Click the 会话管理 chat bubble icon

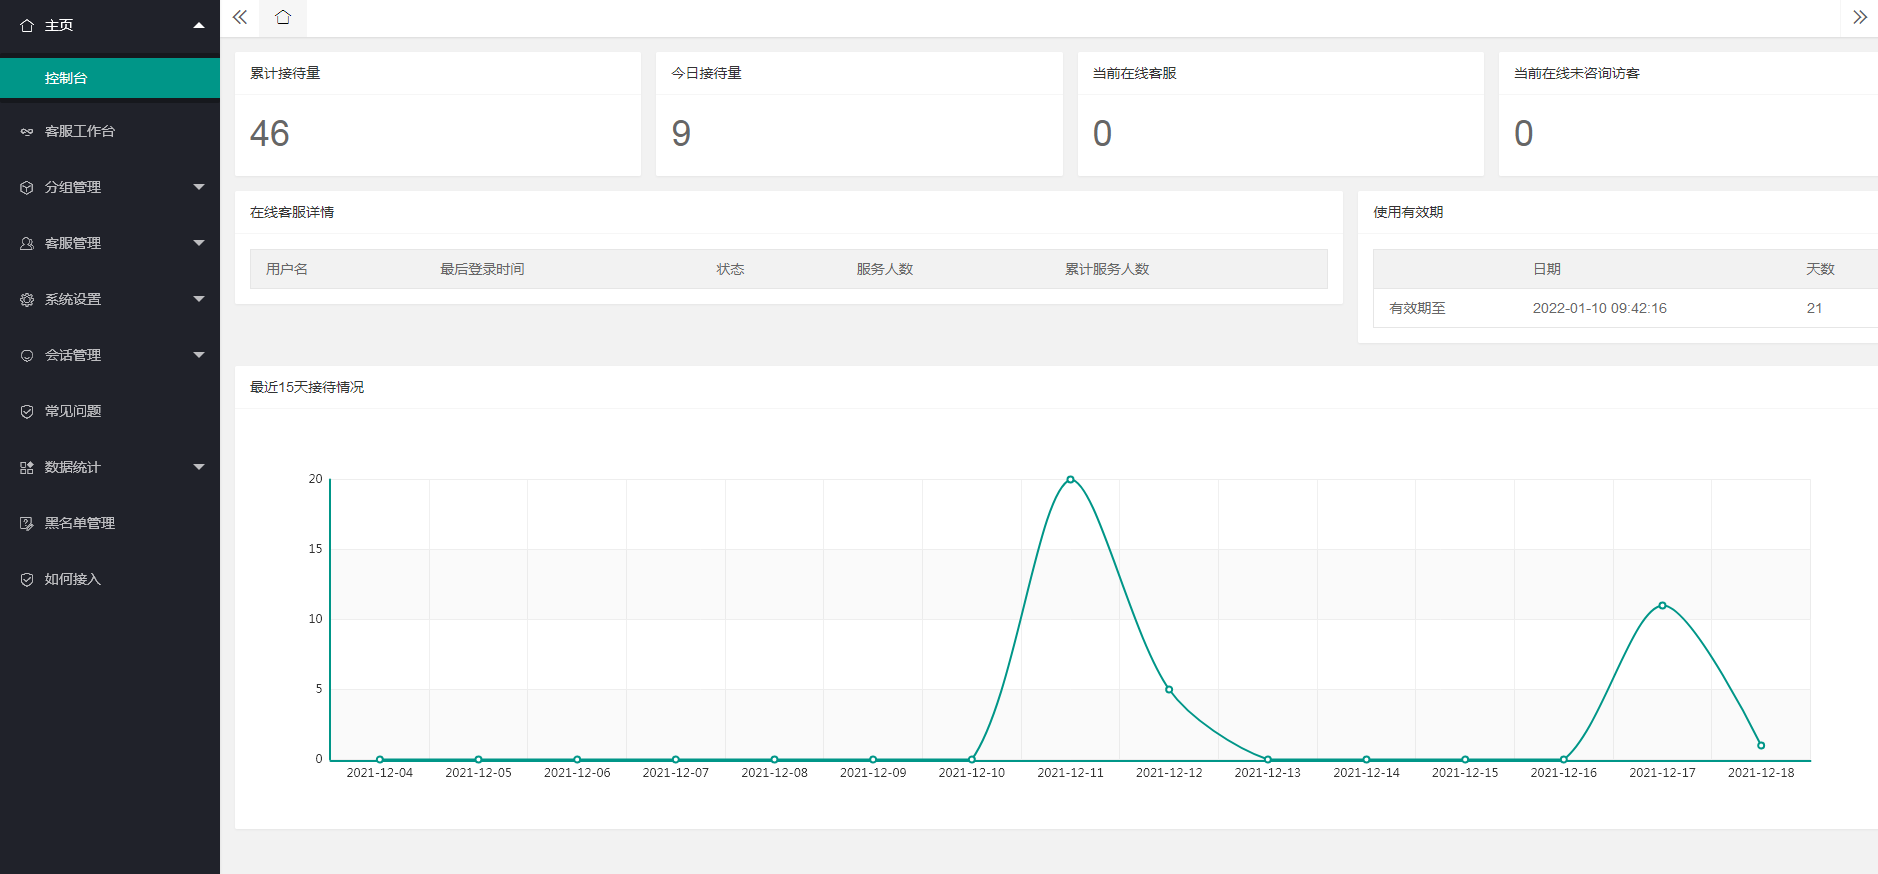(27, 355)
